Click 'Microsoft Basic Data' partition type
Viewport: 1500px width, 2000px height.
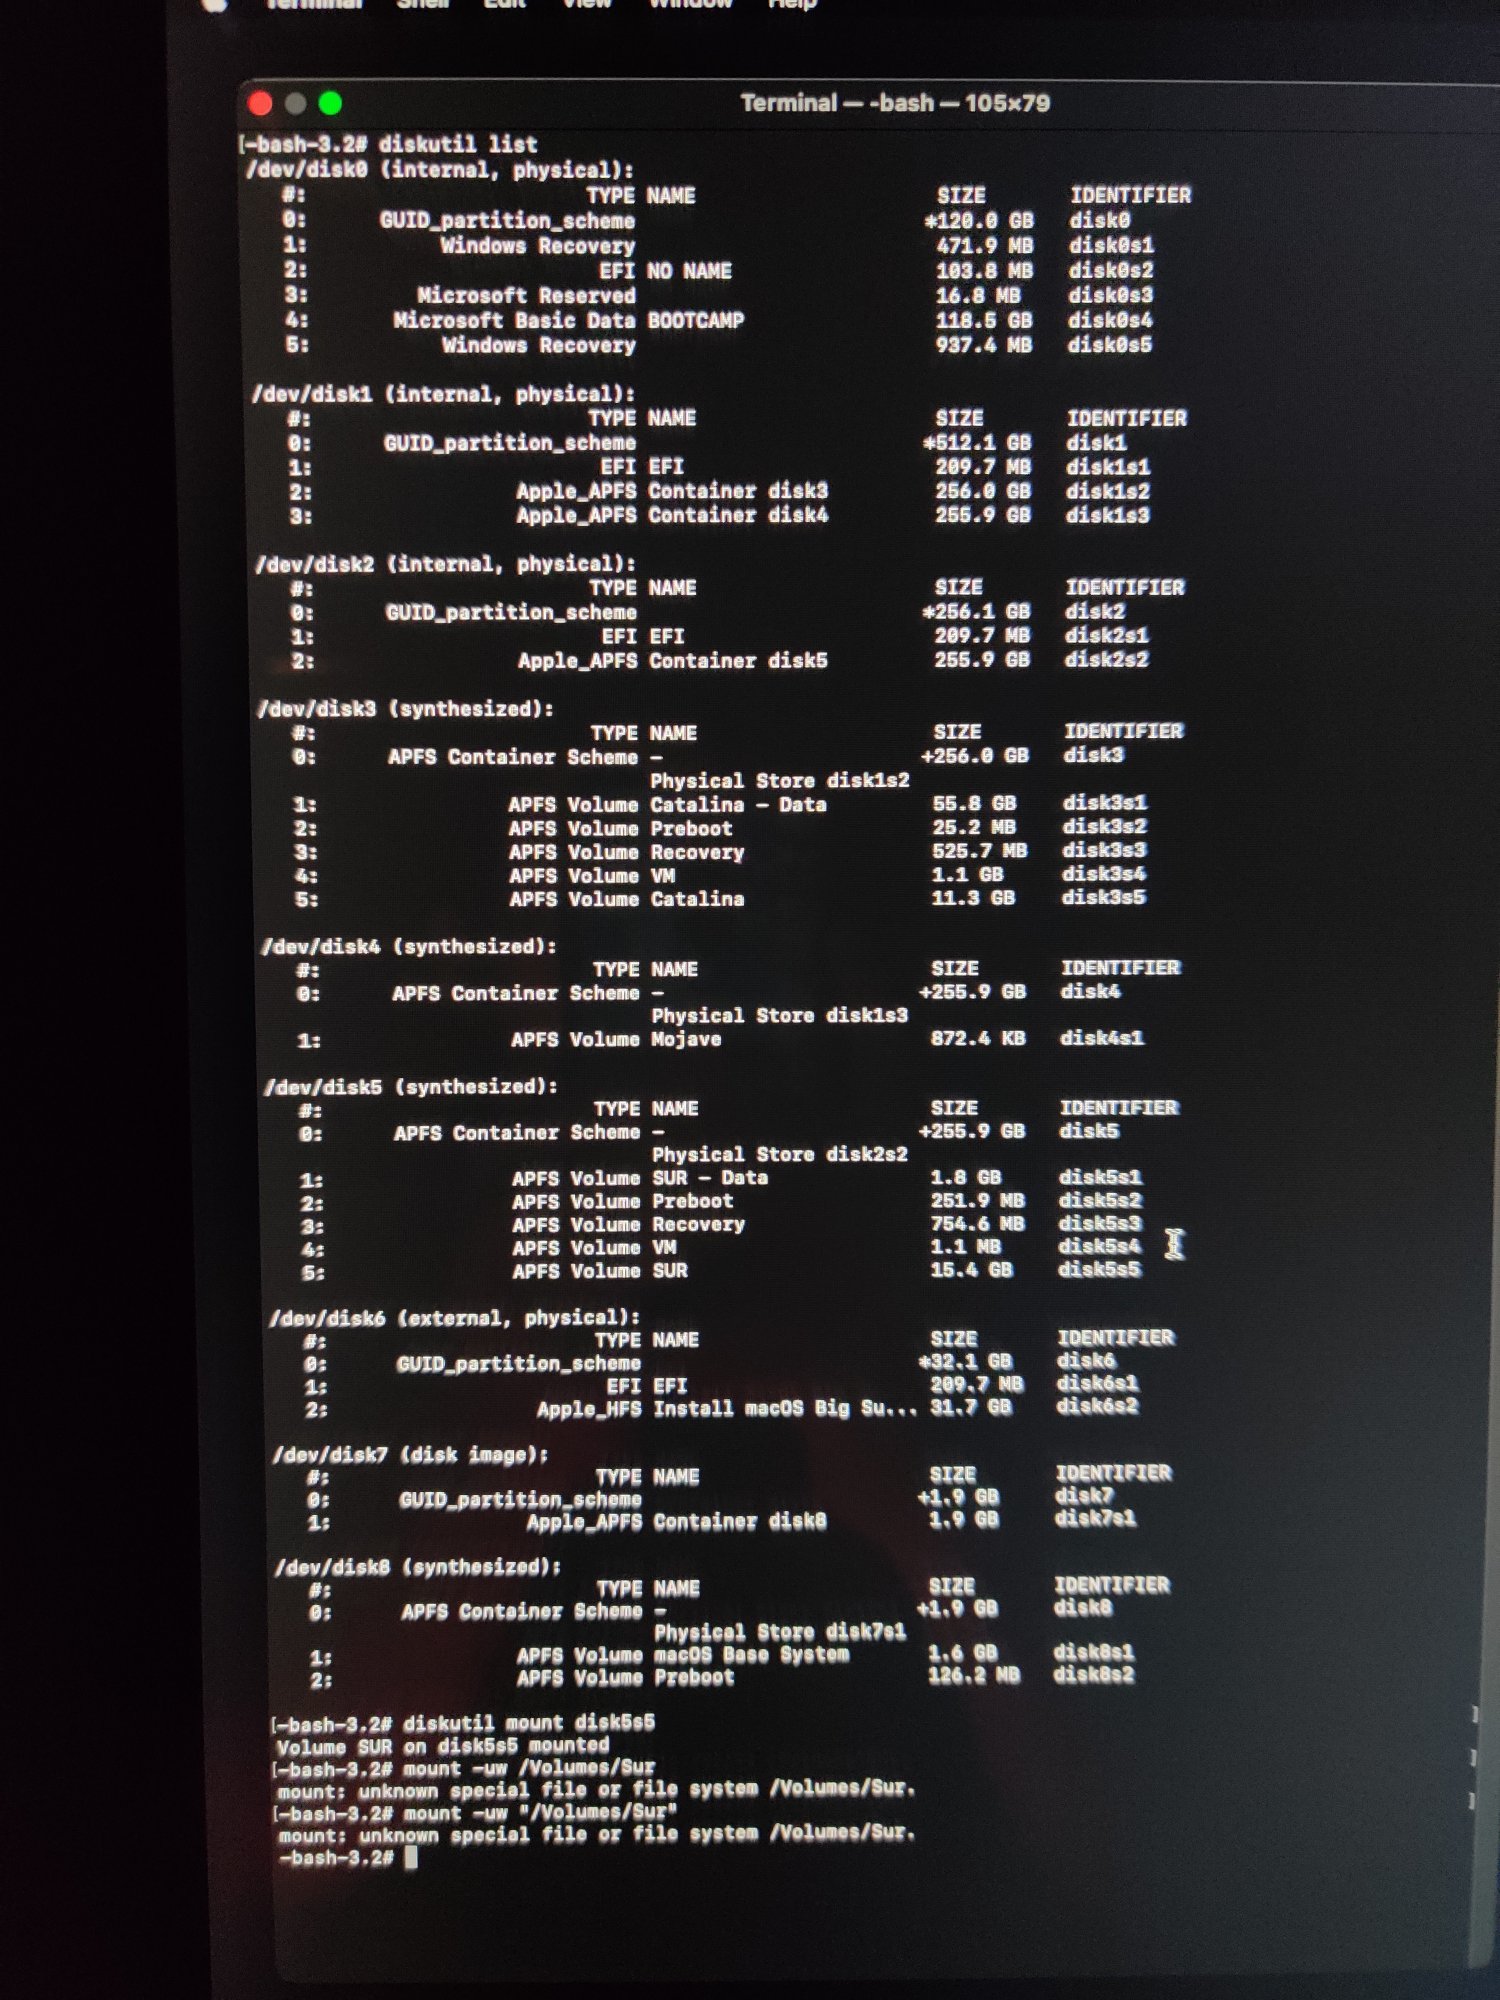[514, 320]
